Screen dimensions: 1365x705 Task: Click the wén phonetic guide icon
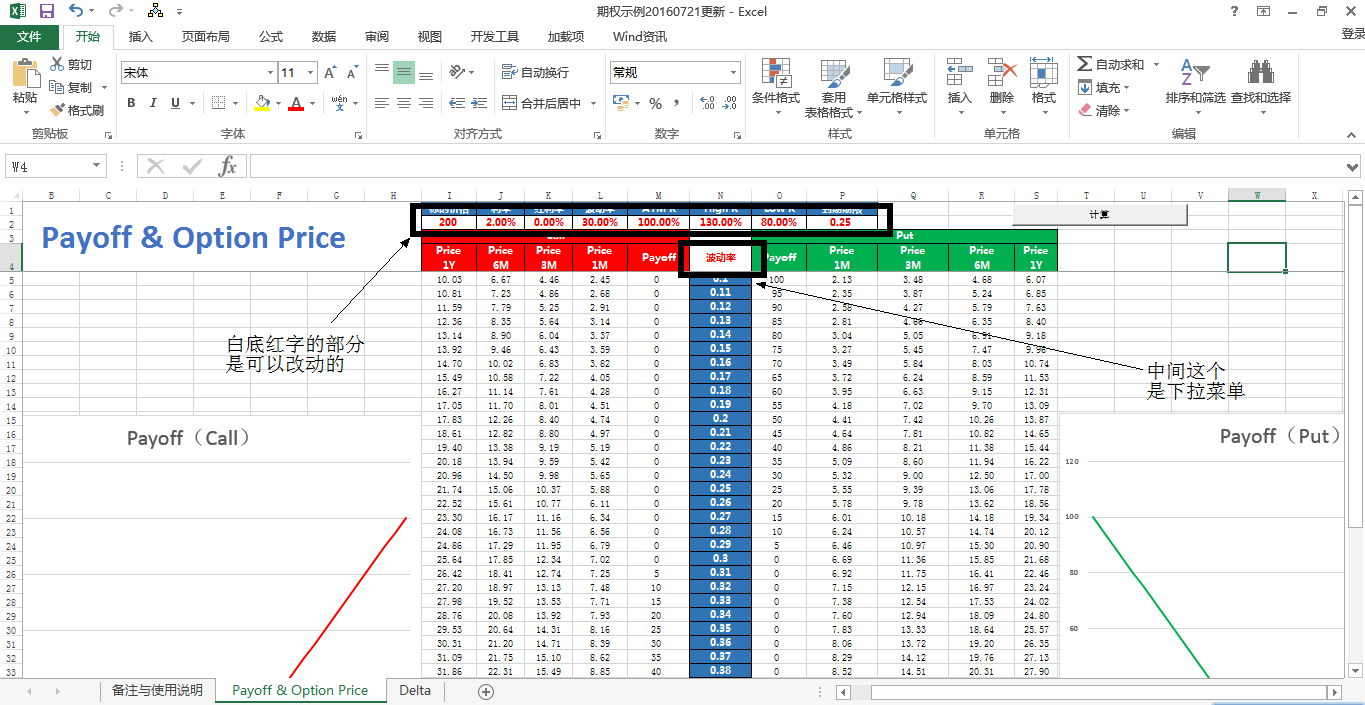coord(339,103)
